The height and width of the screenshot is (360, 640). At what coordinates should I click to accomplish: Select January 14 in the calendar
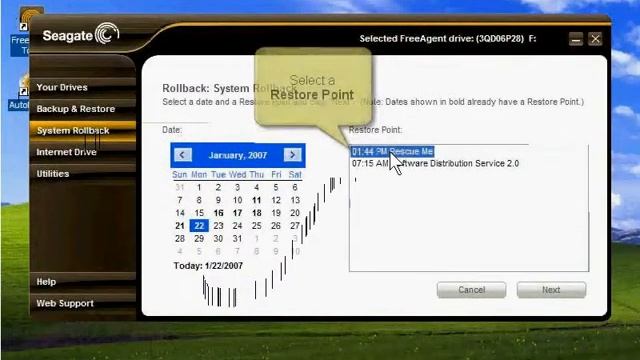coord(180,213)
